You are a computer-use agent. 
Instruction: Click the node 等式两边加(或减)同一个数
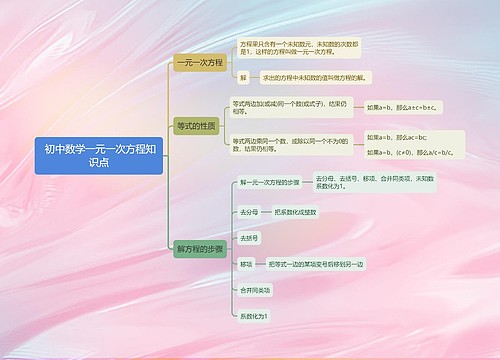click(x=292, y=107)
